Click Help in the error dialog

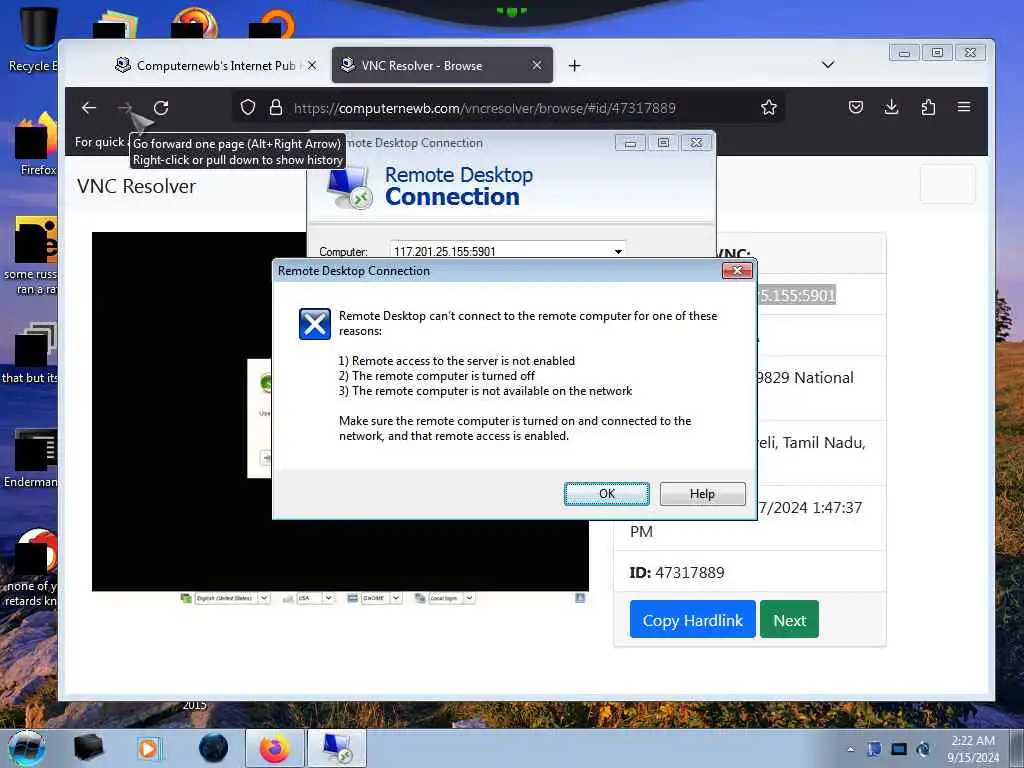click(702, 494)
